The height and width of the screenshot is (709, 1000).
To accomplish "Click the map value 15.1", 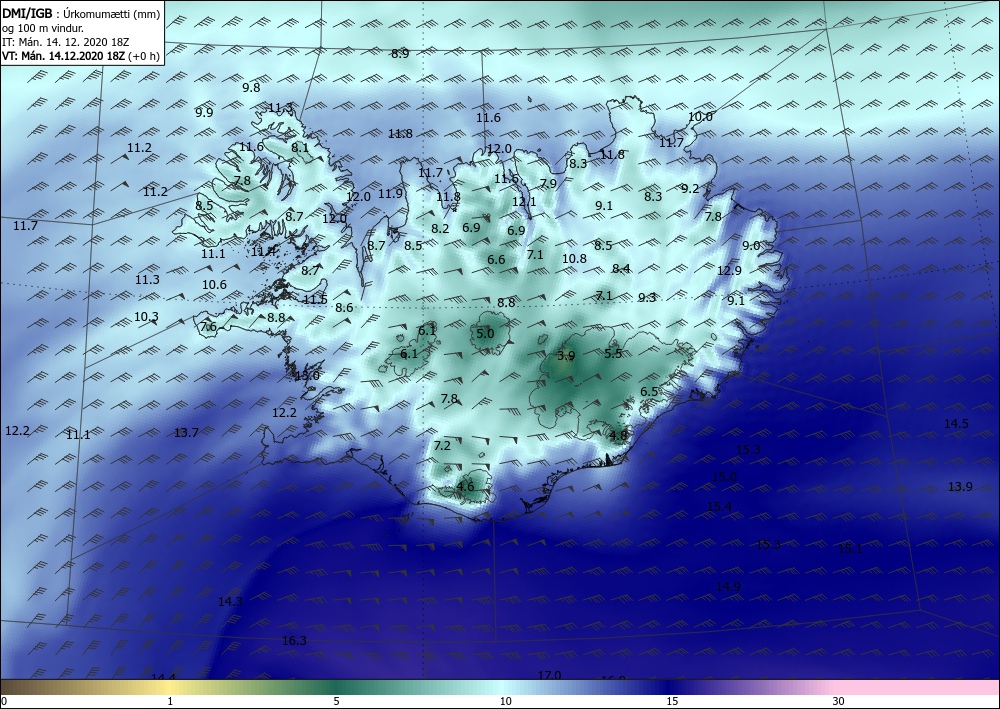I will [850, 549].
